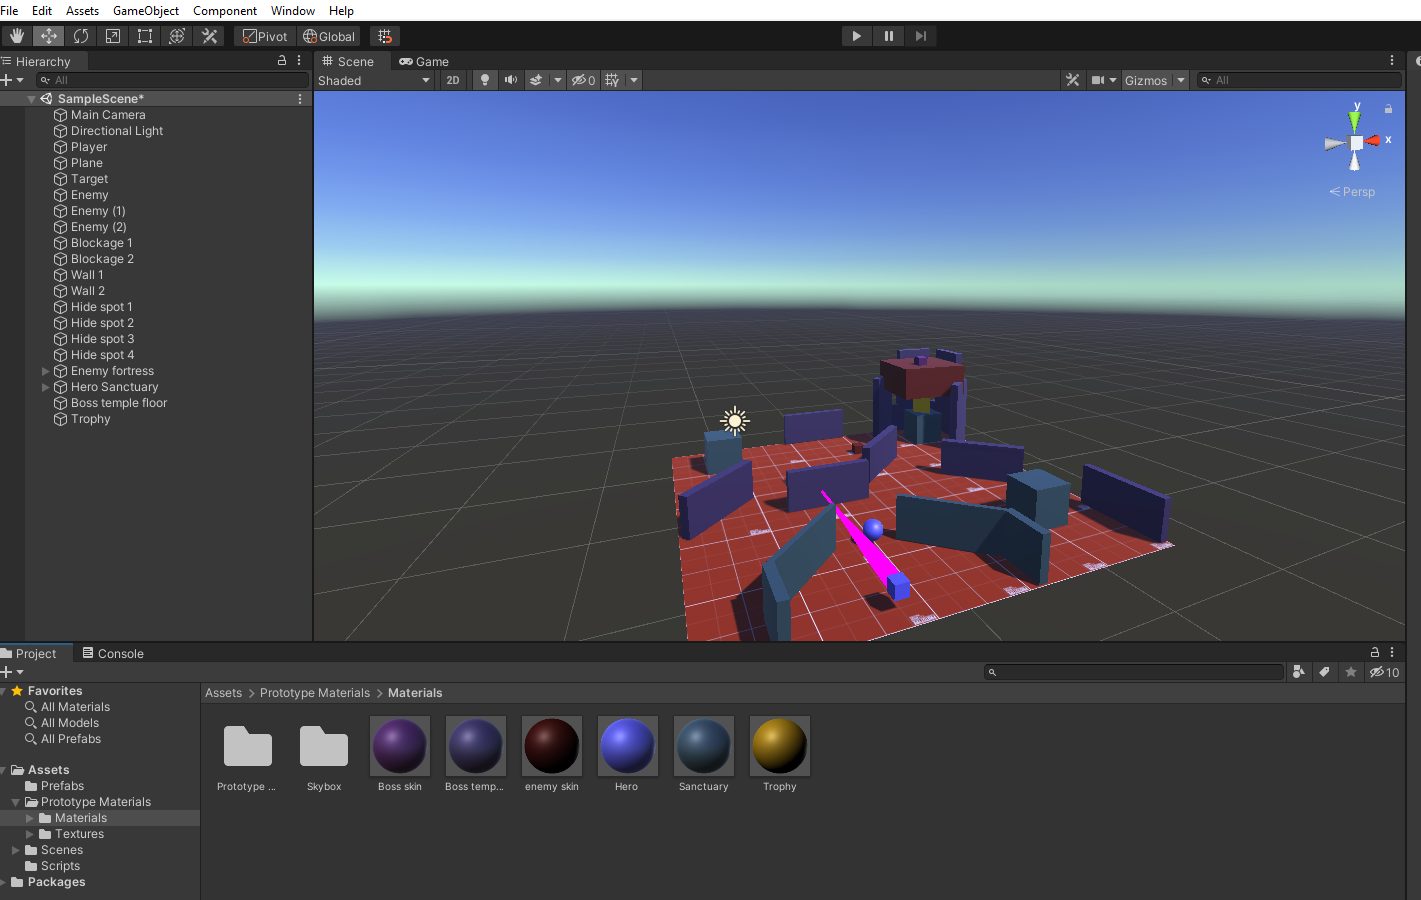This screenshot has height=900, width=1421.
Task: Pause the game
Action: click(x=888, y=36)
